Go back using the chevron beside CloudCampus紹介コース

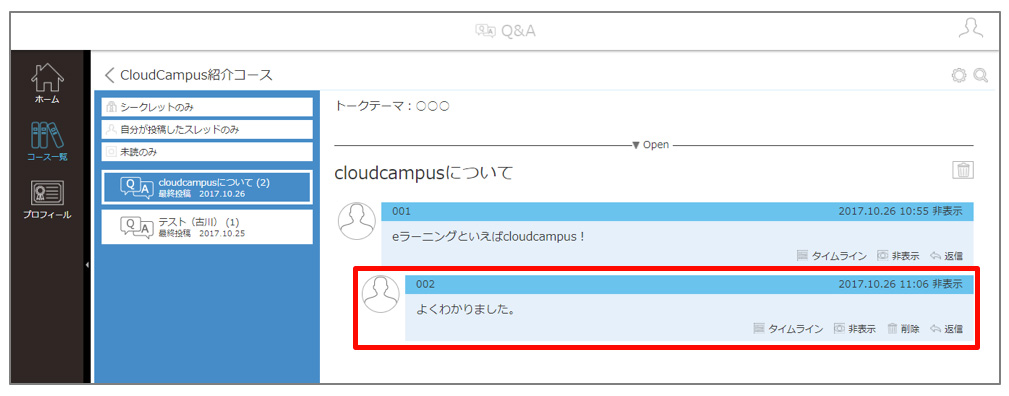tap(109, 75)
